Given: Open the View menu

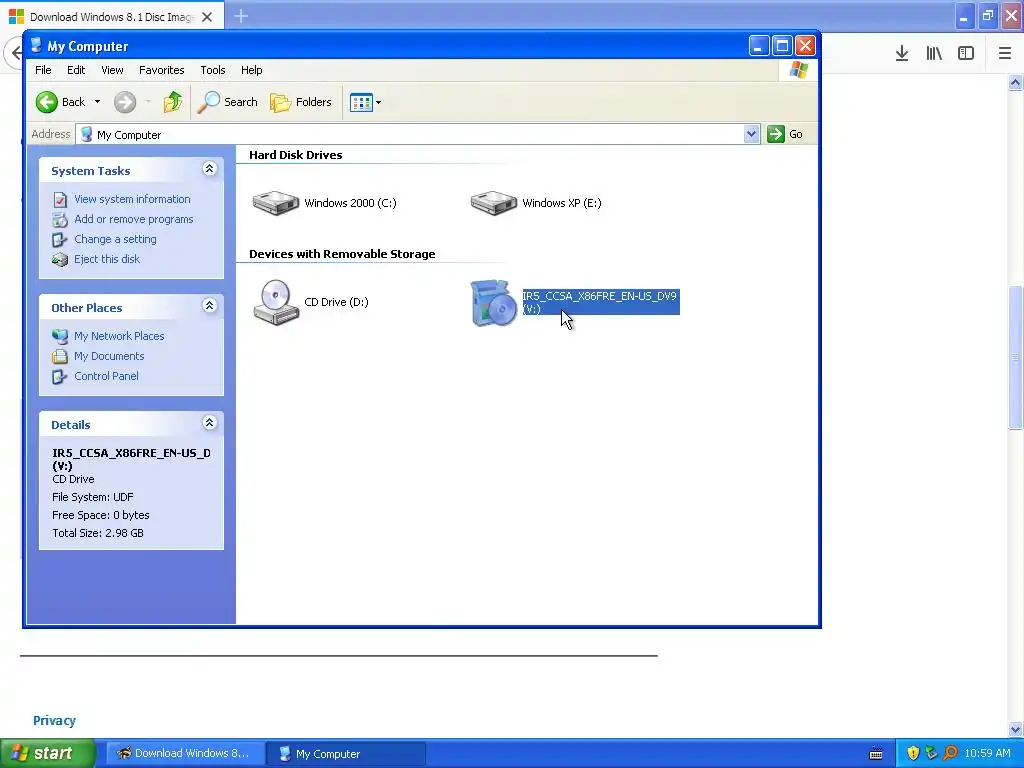Looking at the screenshot, I should pyautogui.click(x=112, y=70).
